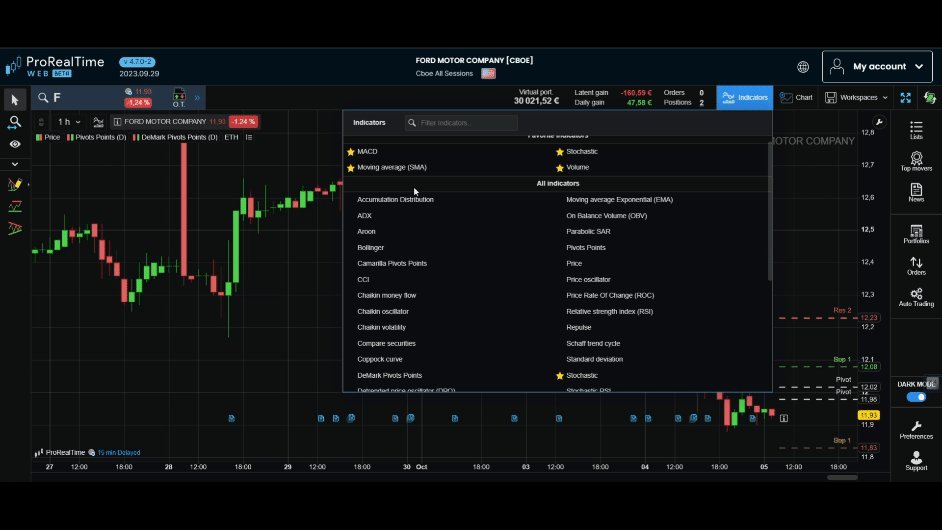Click the ProRealTime Web logo
This screenshot has width=942, height=530.
pos(55,66)
